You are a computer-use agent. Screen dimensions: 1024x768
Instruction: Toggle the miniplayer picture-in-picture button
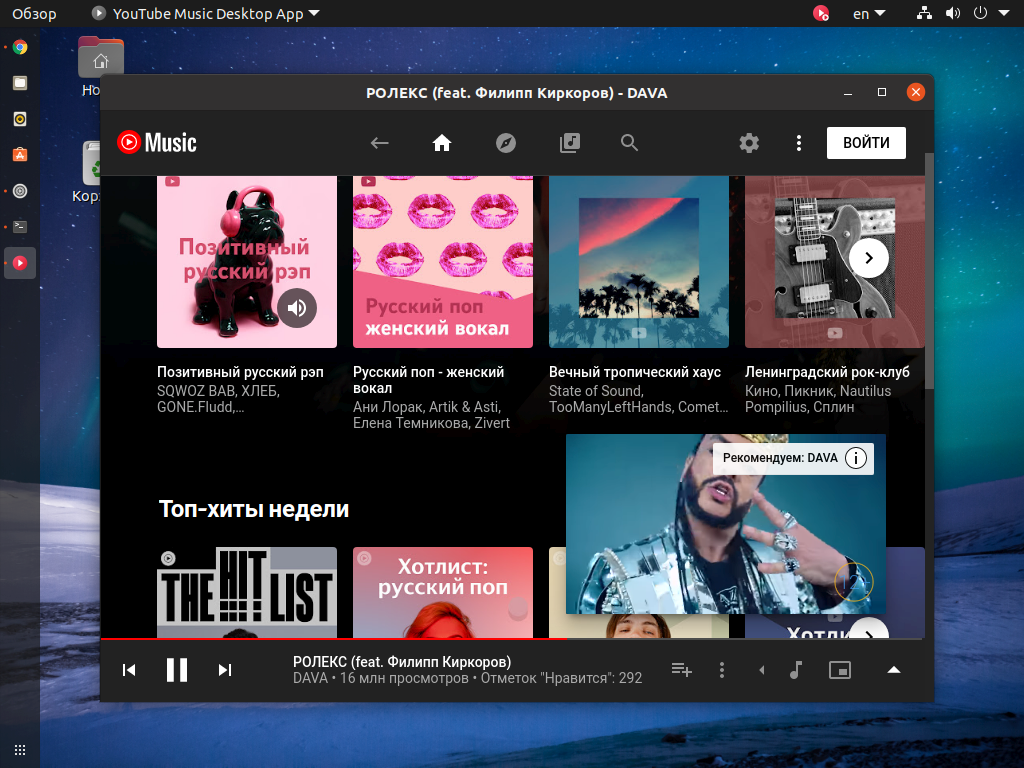(x=840, y=670)
